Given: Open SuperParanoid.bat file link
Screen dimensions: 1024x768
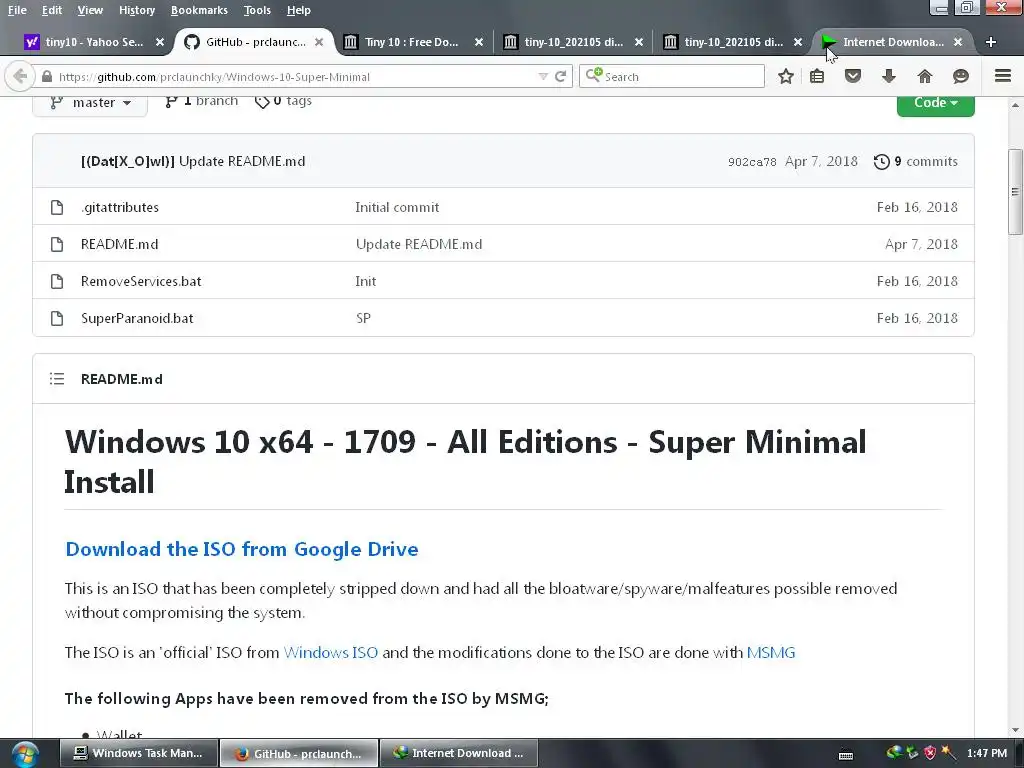Looking at the screenshot, I should click(x=137, y=318).
